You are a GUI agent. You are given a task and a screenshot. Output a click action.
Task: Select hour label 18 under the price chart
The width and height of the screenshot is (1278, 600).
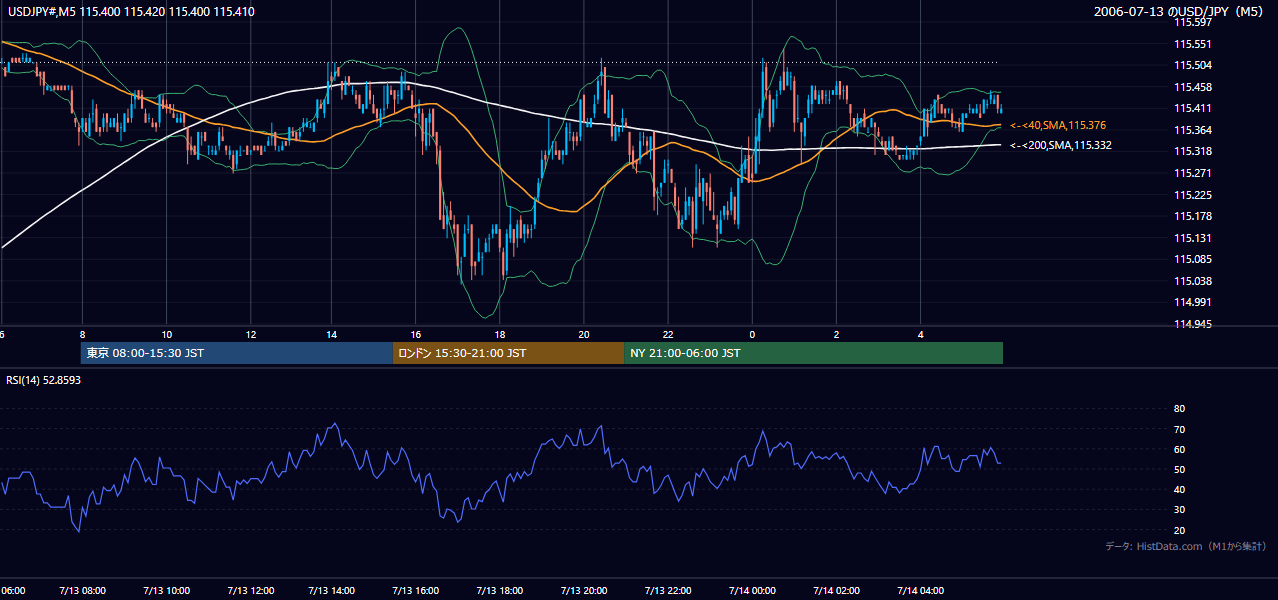500,334
